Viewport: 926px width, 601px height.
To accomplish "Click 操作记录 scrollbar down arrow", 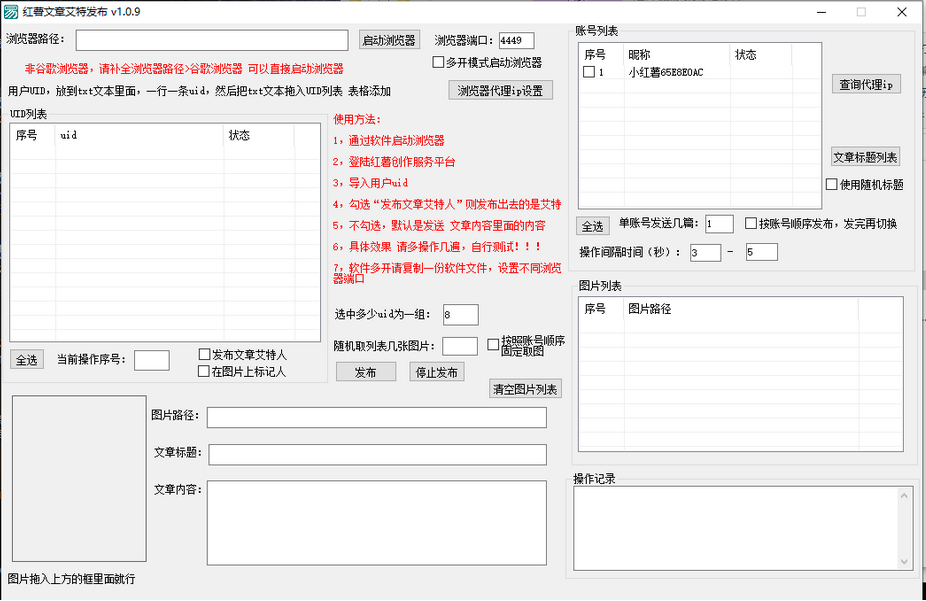I will click(906, 562).
